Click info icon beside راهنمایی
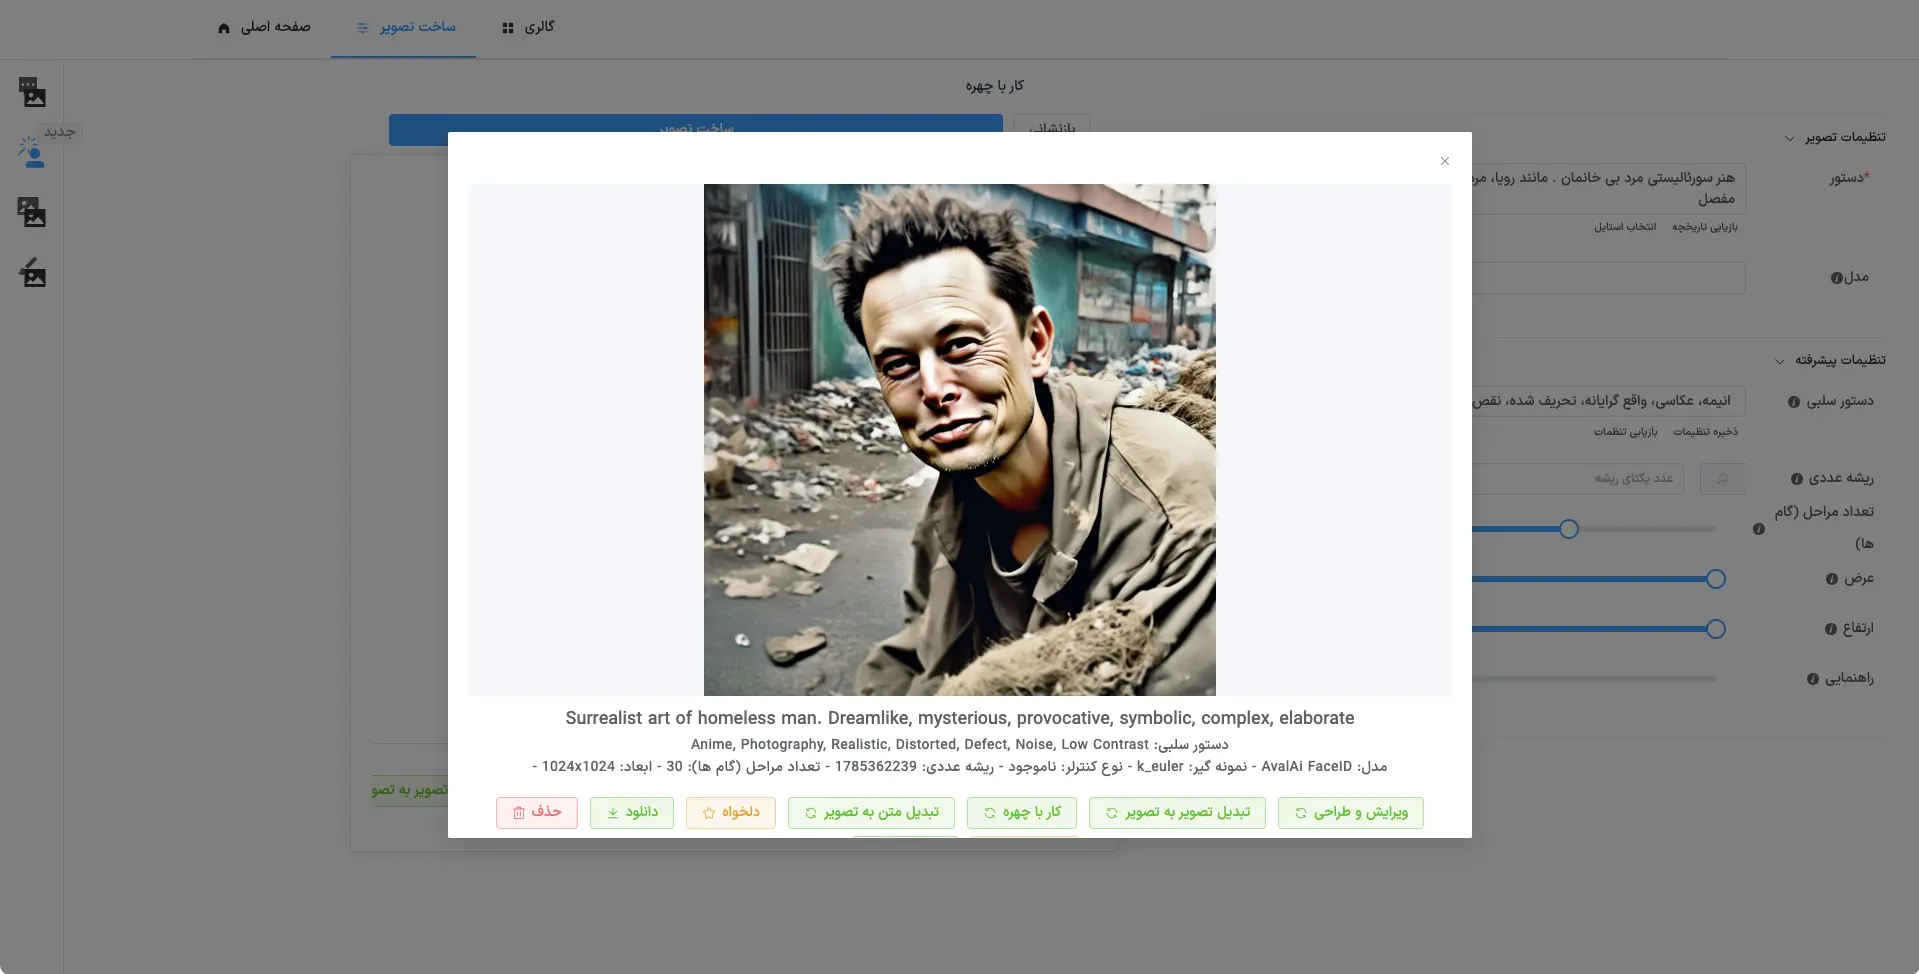 point(1813,679)
